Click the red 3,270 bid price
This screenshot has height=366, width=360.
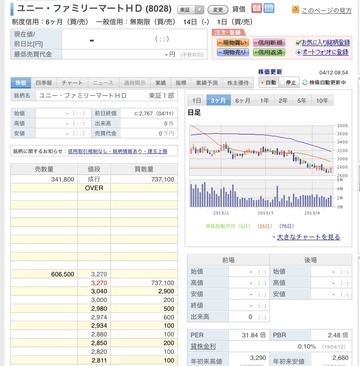(x=99, y=283)
